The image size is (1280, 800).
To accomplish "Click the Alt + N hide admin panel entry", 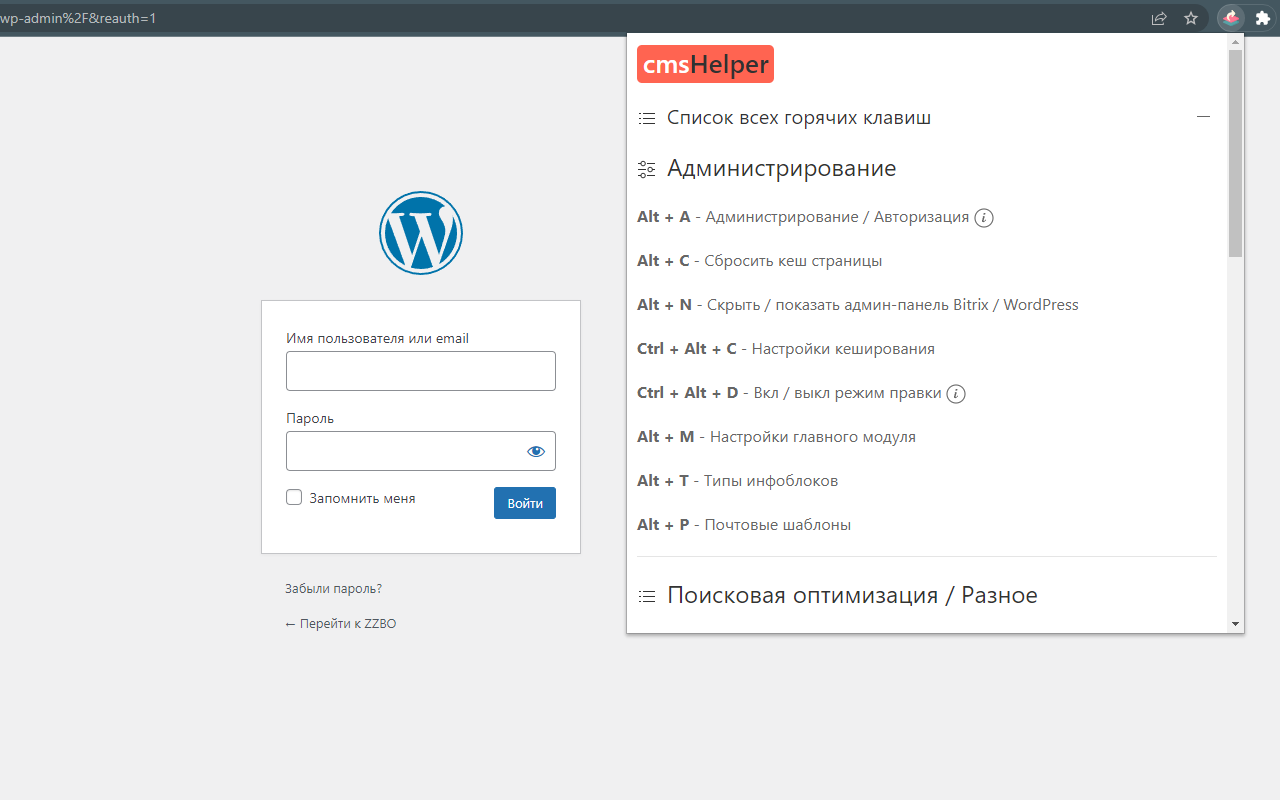I will (x=858, y=305).
